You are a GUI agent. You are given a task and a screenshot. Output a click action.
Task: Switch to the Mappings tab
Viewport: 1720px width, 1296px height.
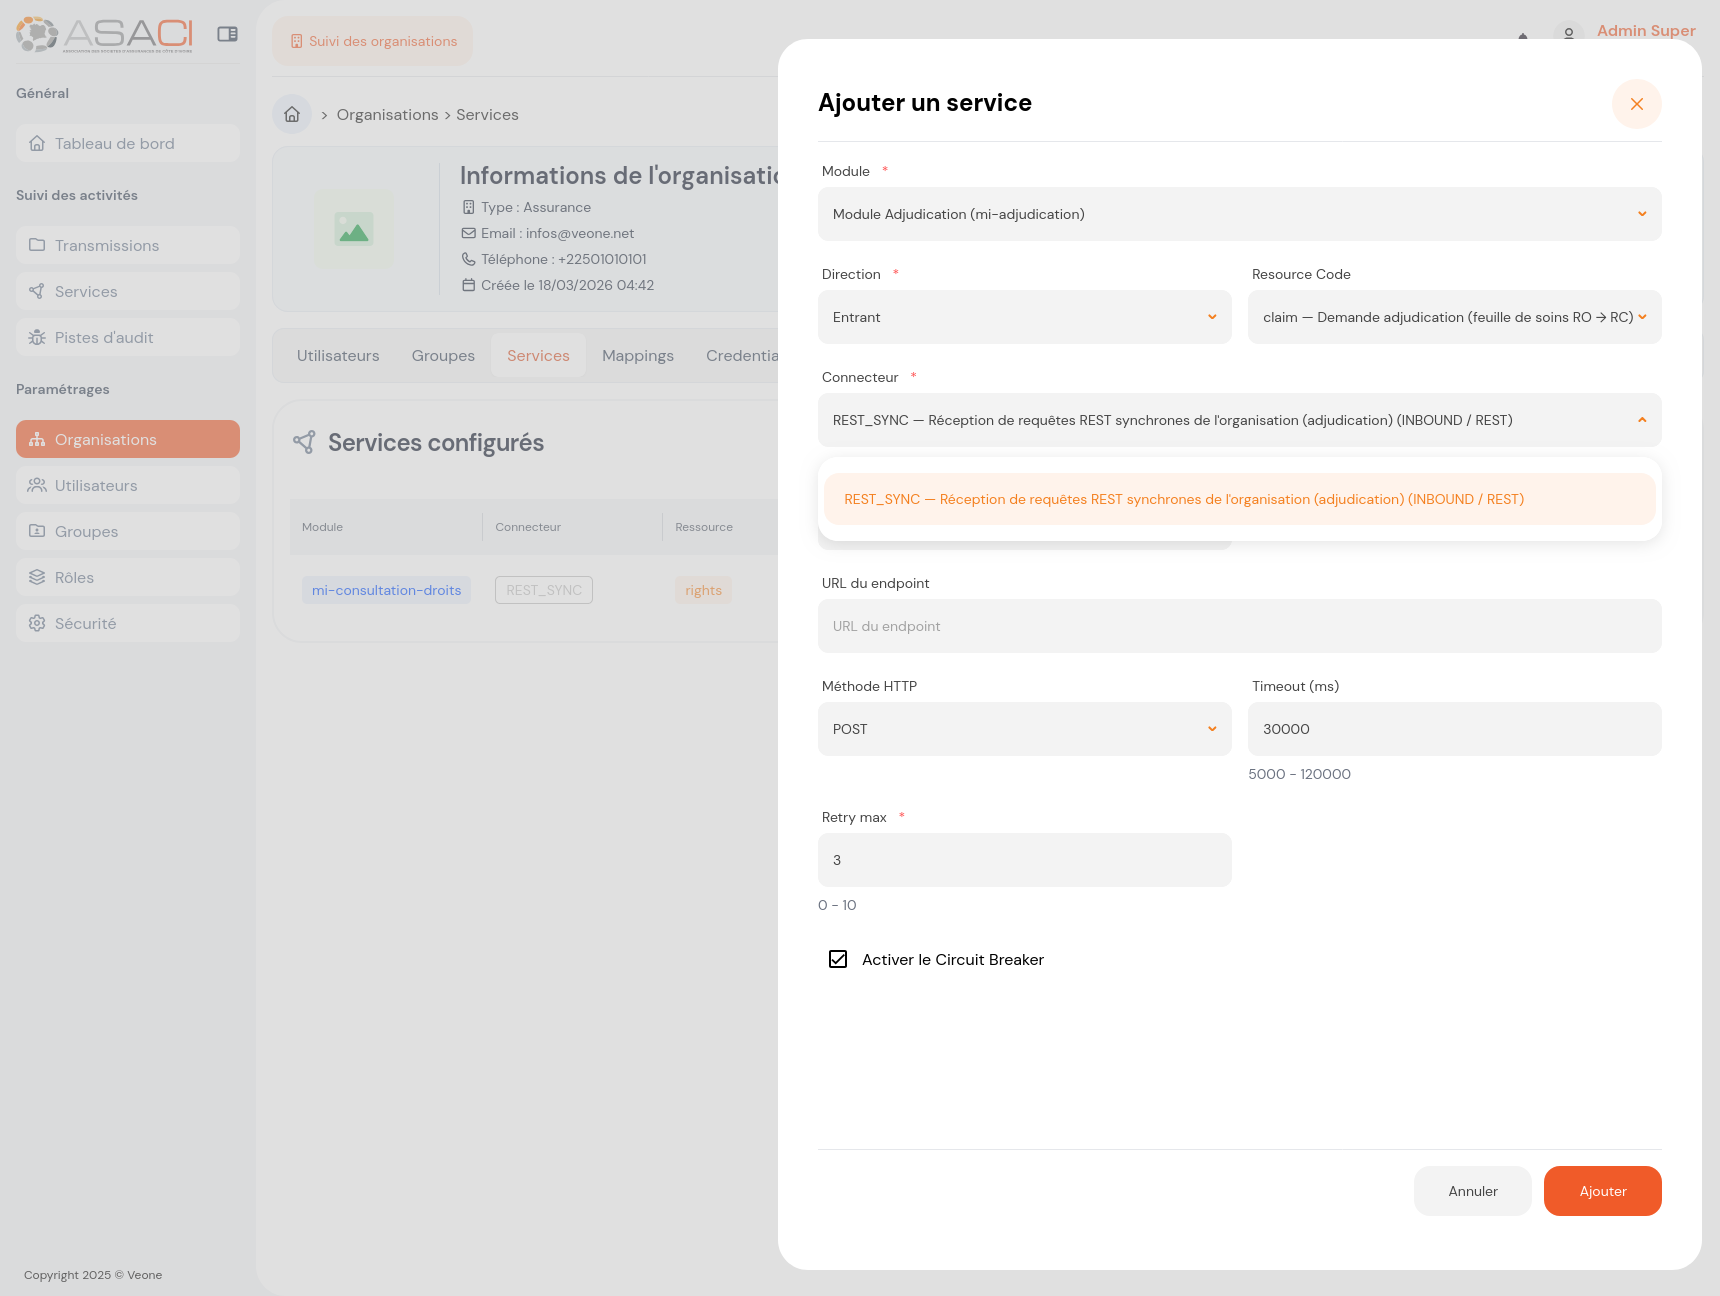637,355
